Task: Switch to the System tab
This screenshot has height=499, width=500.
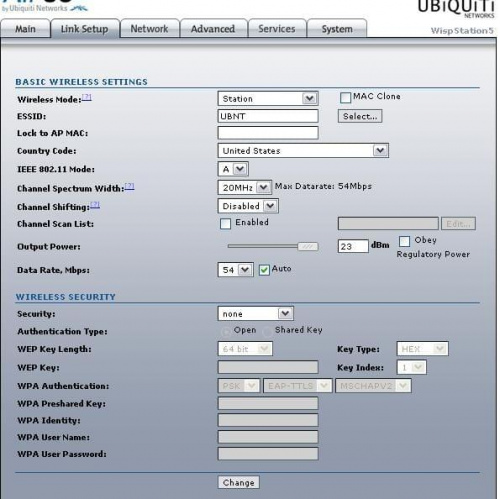Action: pyautogui.click(x=337, y=29)
